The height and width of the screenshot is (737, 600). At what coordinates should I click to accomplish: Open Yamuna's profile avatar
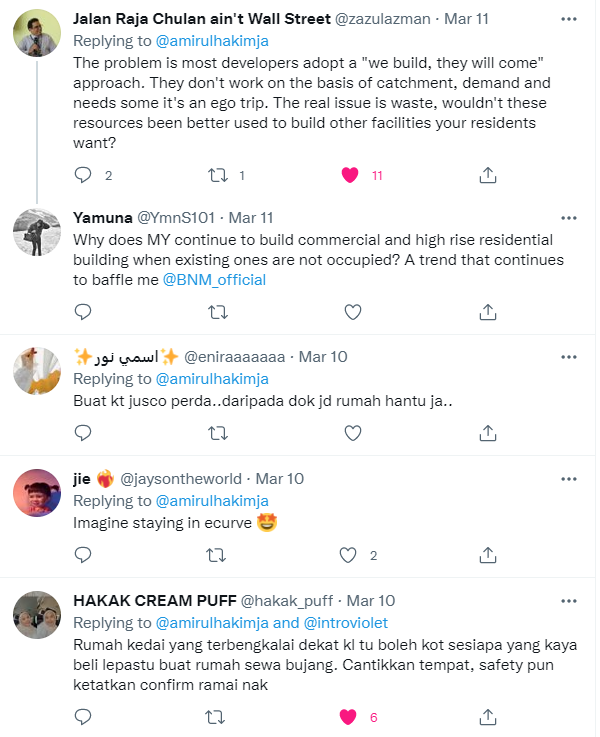tap(39, 235)
